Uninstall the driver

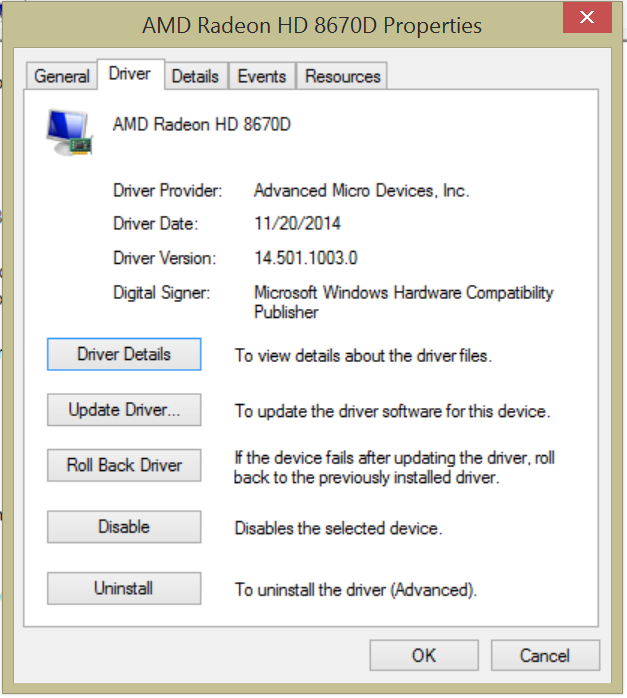124,588
